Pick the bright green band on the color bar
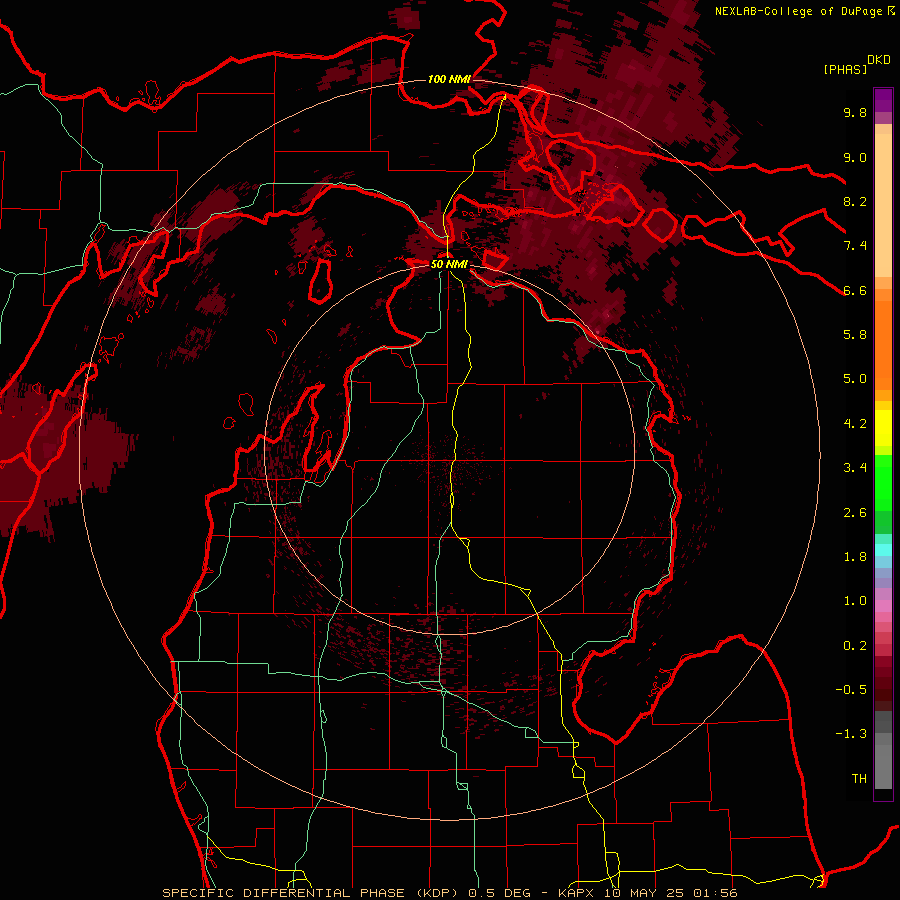900x900 pixels. (883, 482)
